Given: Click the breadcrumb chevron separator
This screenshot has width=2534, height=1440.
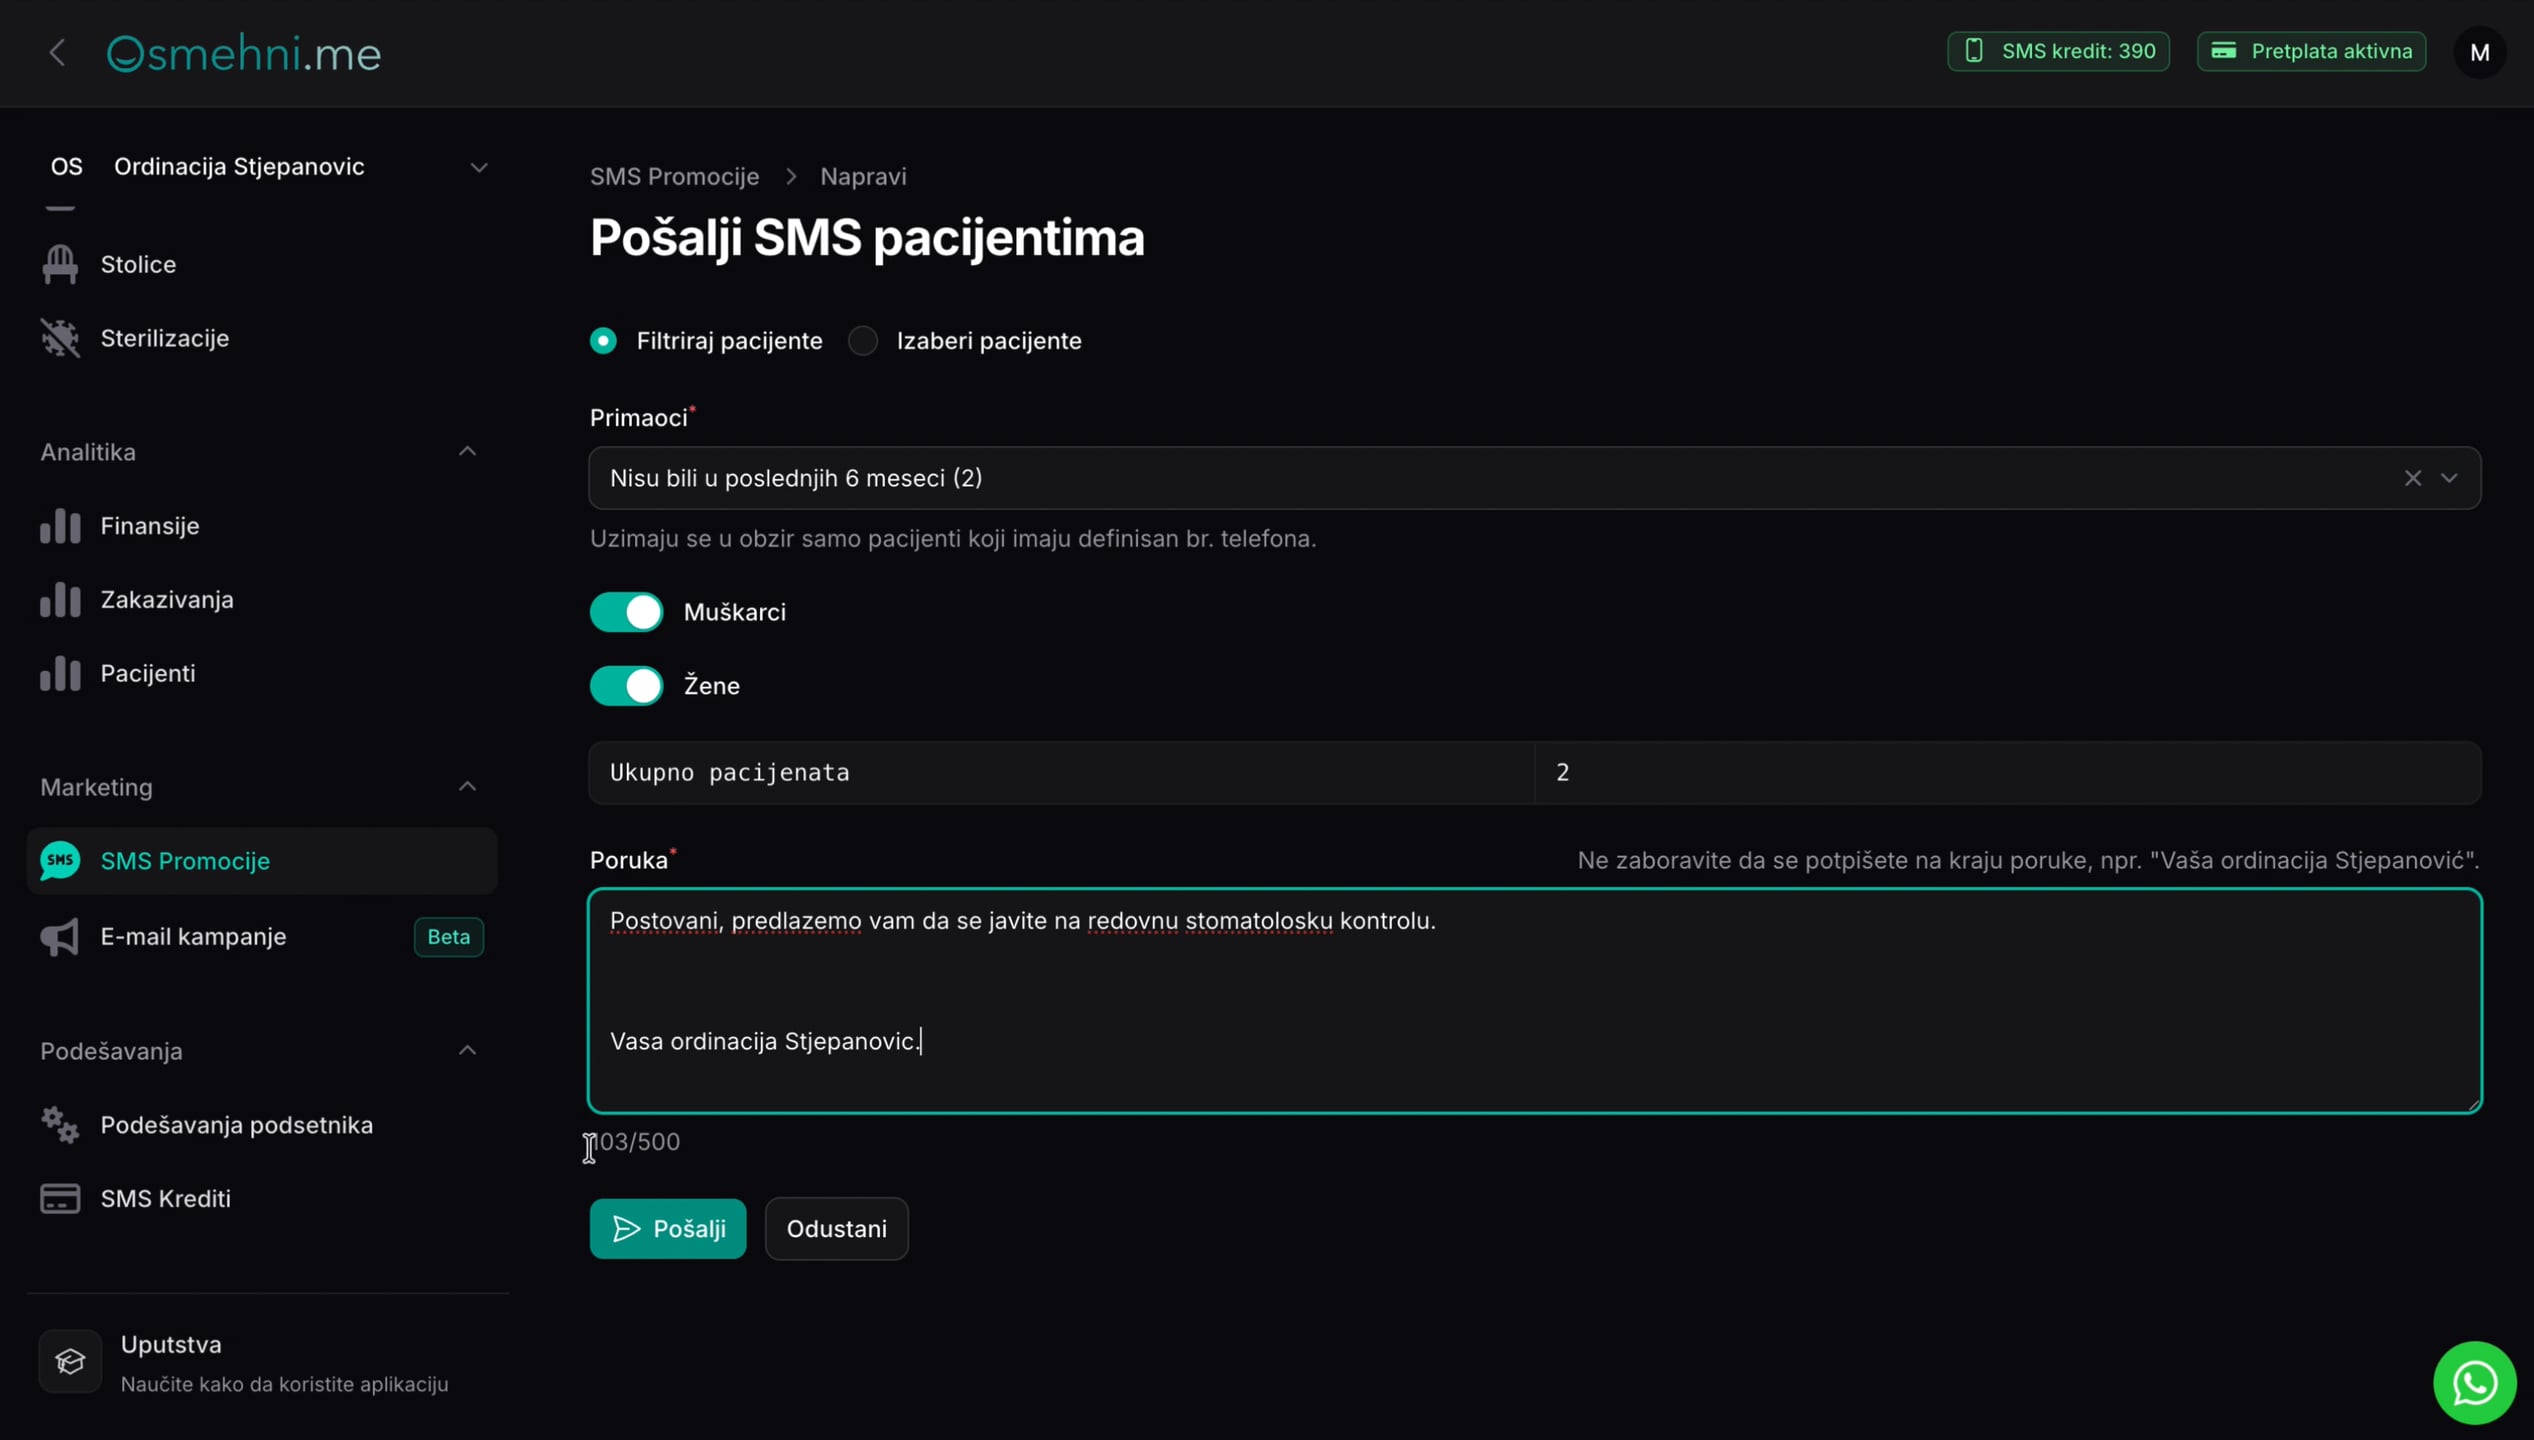Looking at the screenshot, I should click(x=791, y=177).
